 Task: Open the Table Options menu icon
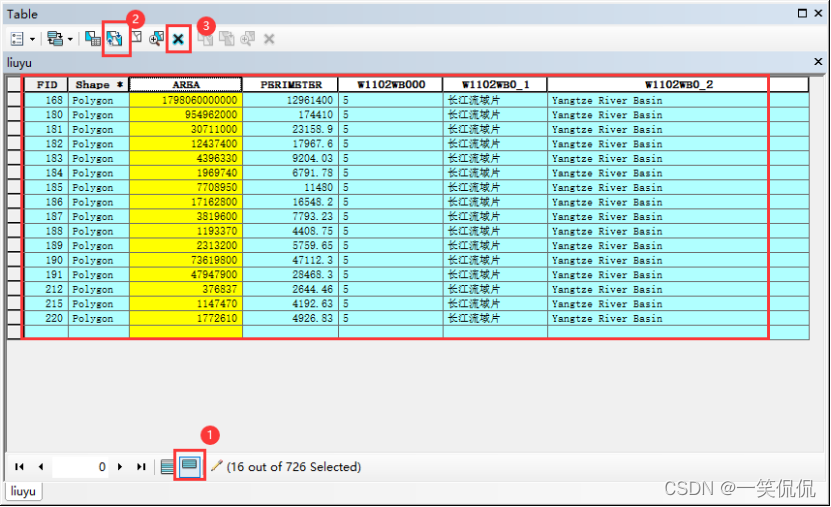point(17,39)
